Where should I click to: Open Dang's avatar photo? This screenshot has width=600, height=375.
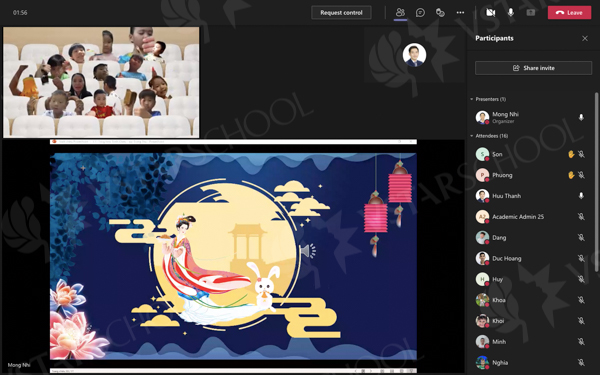[x=482, y=238]
